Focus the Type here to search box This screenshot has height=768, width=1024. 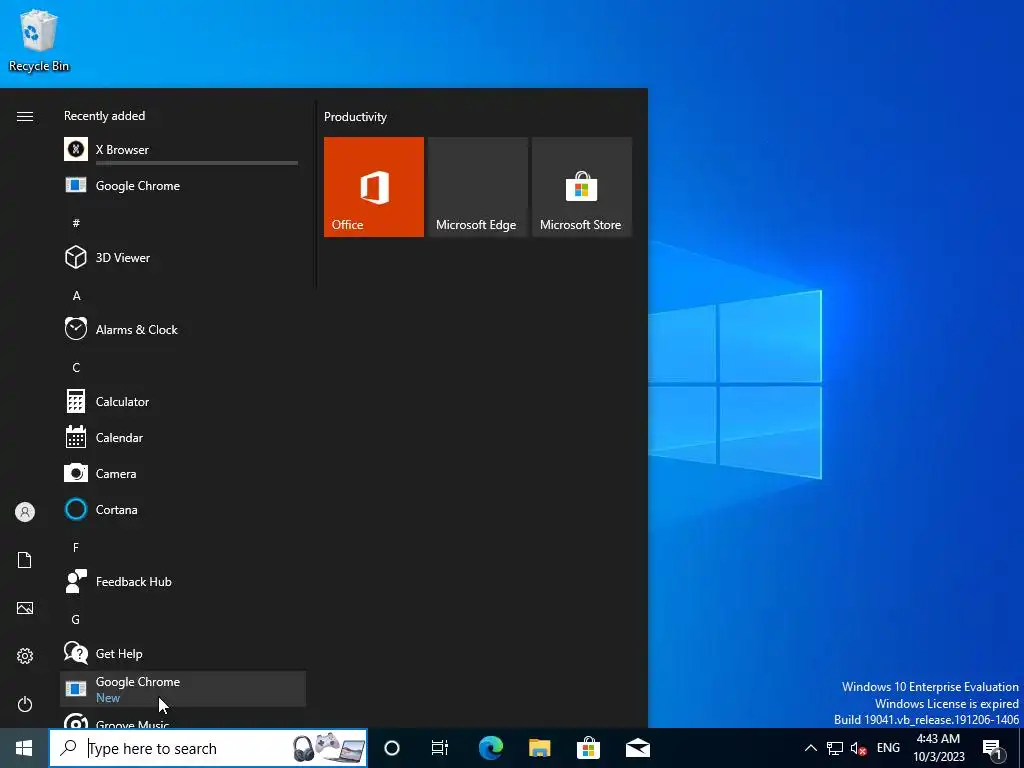click(208, 748)
